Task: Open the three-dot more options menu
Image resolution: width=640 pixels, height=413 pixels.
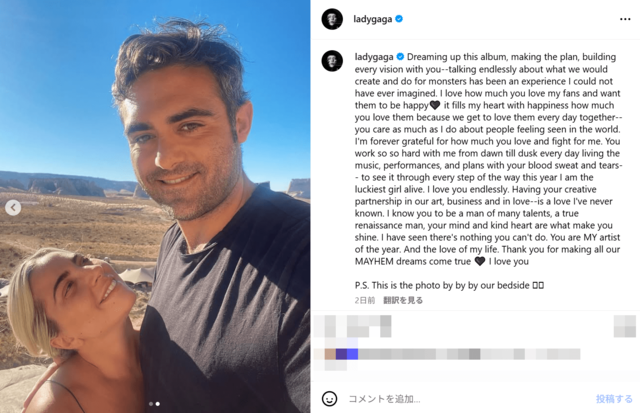Action: pos(625,19)
